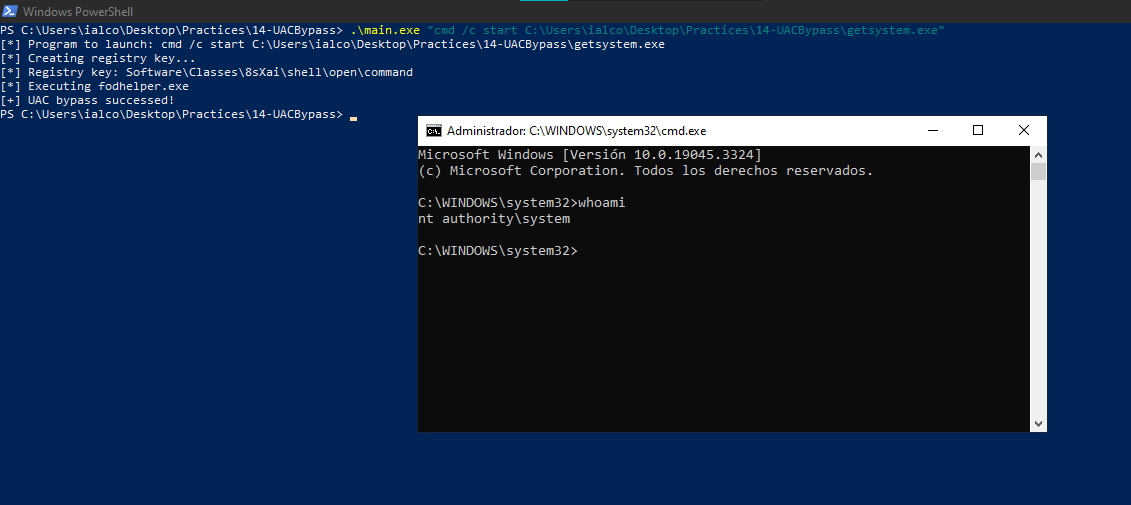The image size is (1131, 505).
Task: Minimize the Administrador cmd.exe window
Action: coord(933,131)
